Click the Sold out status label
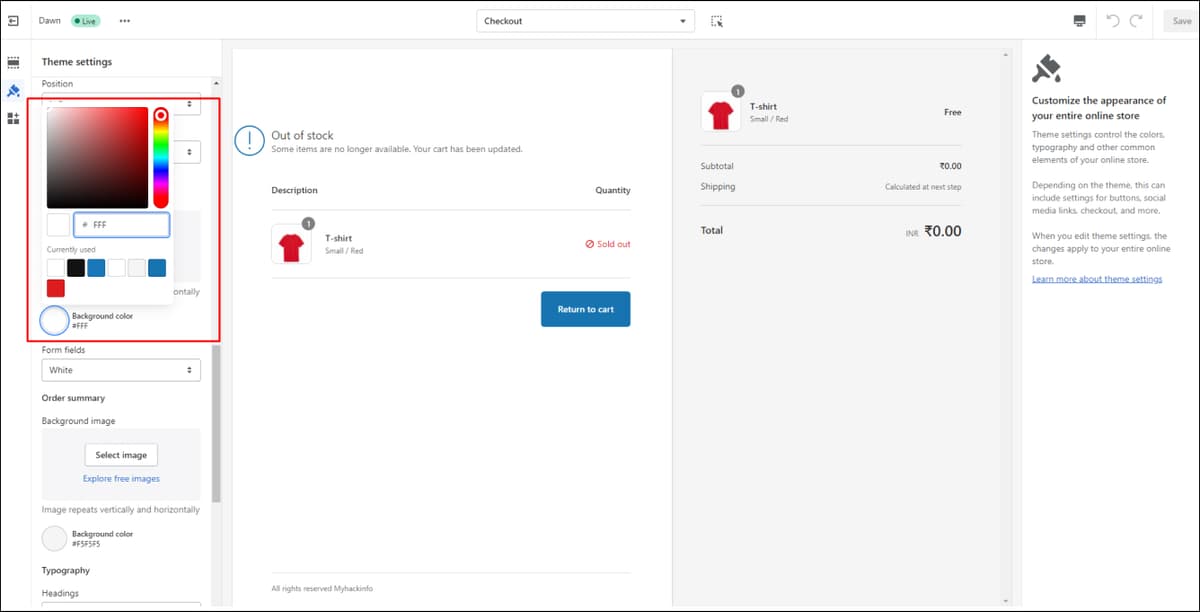Image resolution: width=1200 pixels, height=612 pixels. coord(608,244)
